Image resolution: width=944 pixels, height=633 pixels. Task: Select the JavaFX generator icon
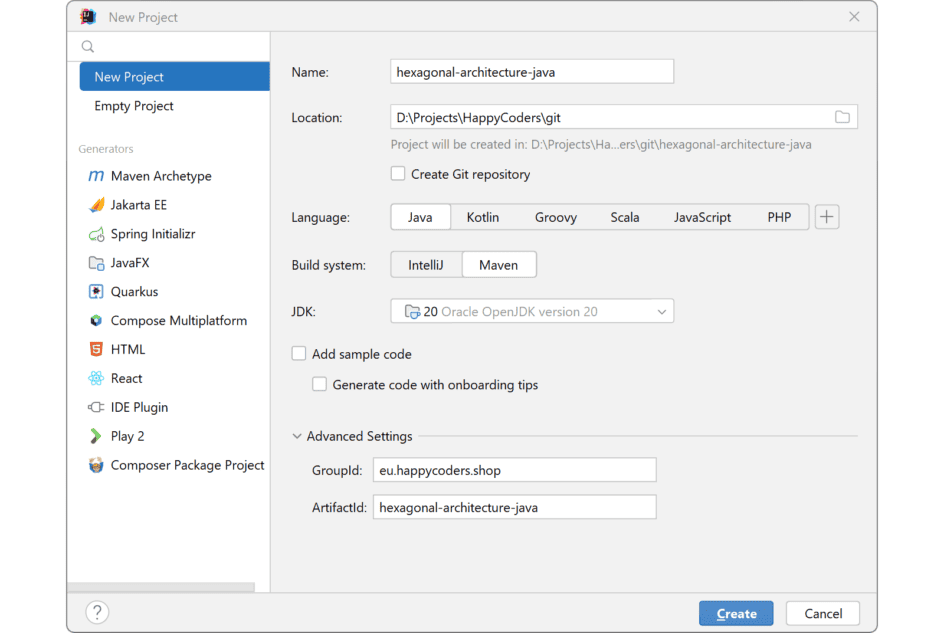coord(96,263)
